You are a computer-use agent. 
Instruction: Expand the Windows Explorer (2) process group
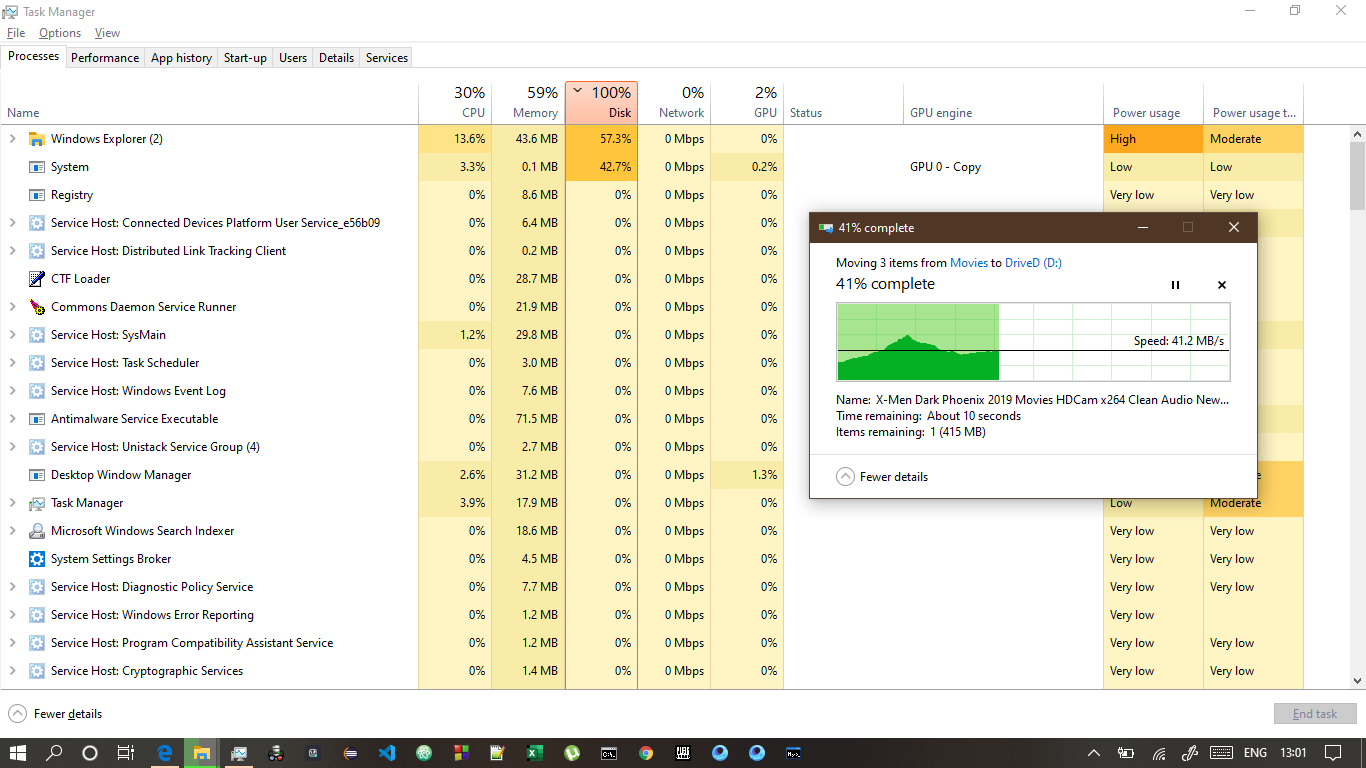(x=12, y=139)
